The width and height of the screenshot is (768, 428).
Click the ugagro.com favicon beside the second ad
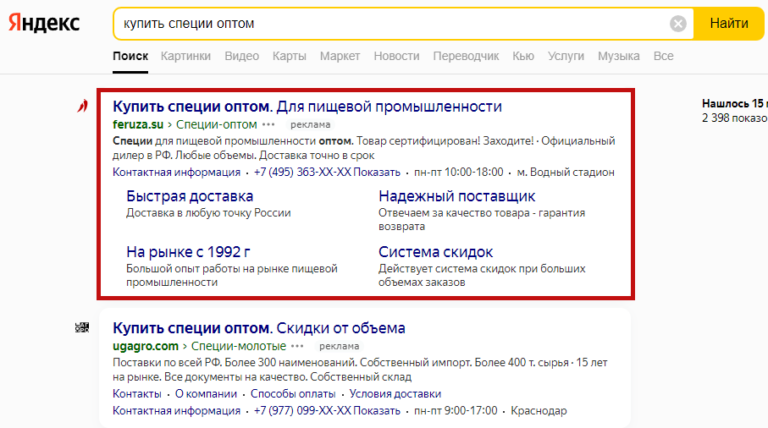coord(82,328)
